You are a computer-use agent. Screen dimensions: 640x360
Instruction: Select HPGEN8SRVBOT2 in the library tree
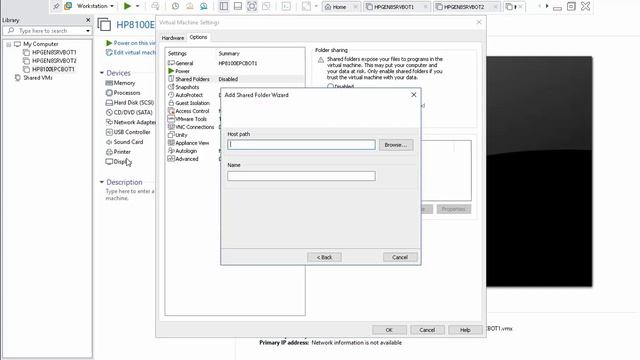[x=54, y=61]
